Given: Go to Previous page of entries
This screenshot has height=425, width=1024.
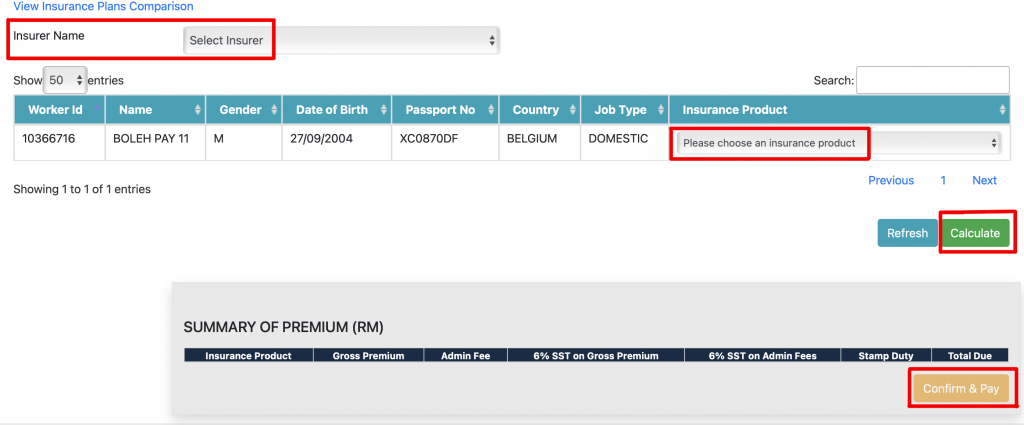Looking at the screenshot, I should click(x=890, y=181).
